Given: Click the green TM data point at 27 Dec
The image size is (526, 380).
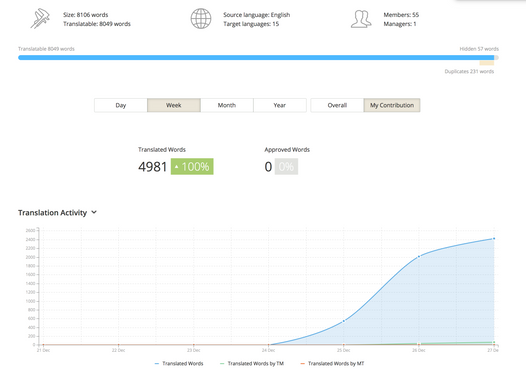Looking at the screenshot, I should [x=494, y=342].
